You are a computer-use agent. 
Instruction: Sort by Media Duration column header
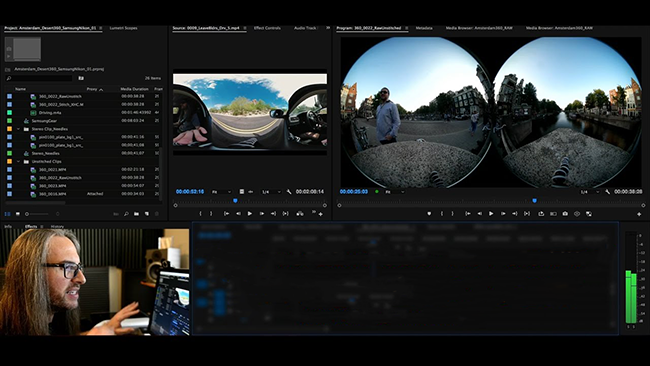point(134,89)
